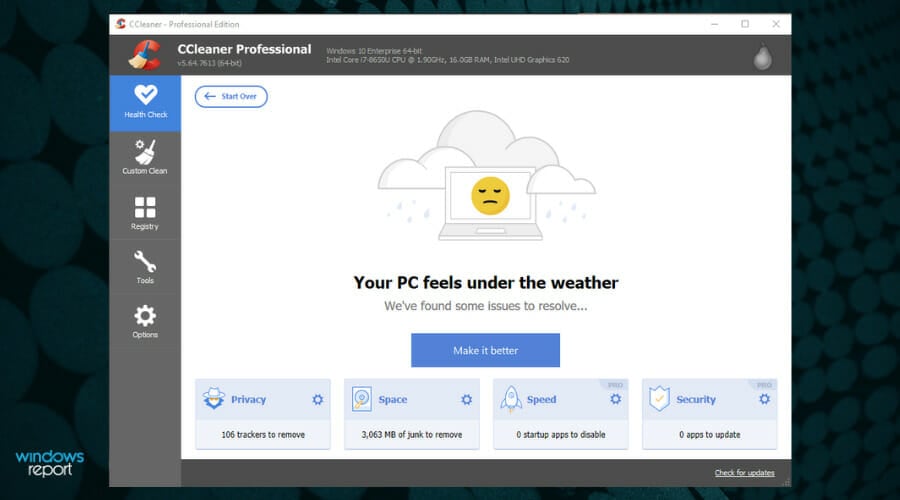This screenshot has width=900, height=500.
Task: Select '0 startup apps to disable' text
Action: [x=561, y=435]
